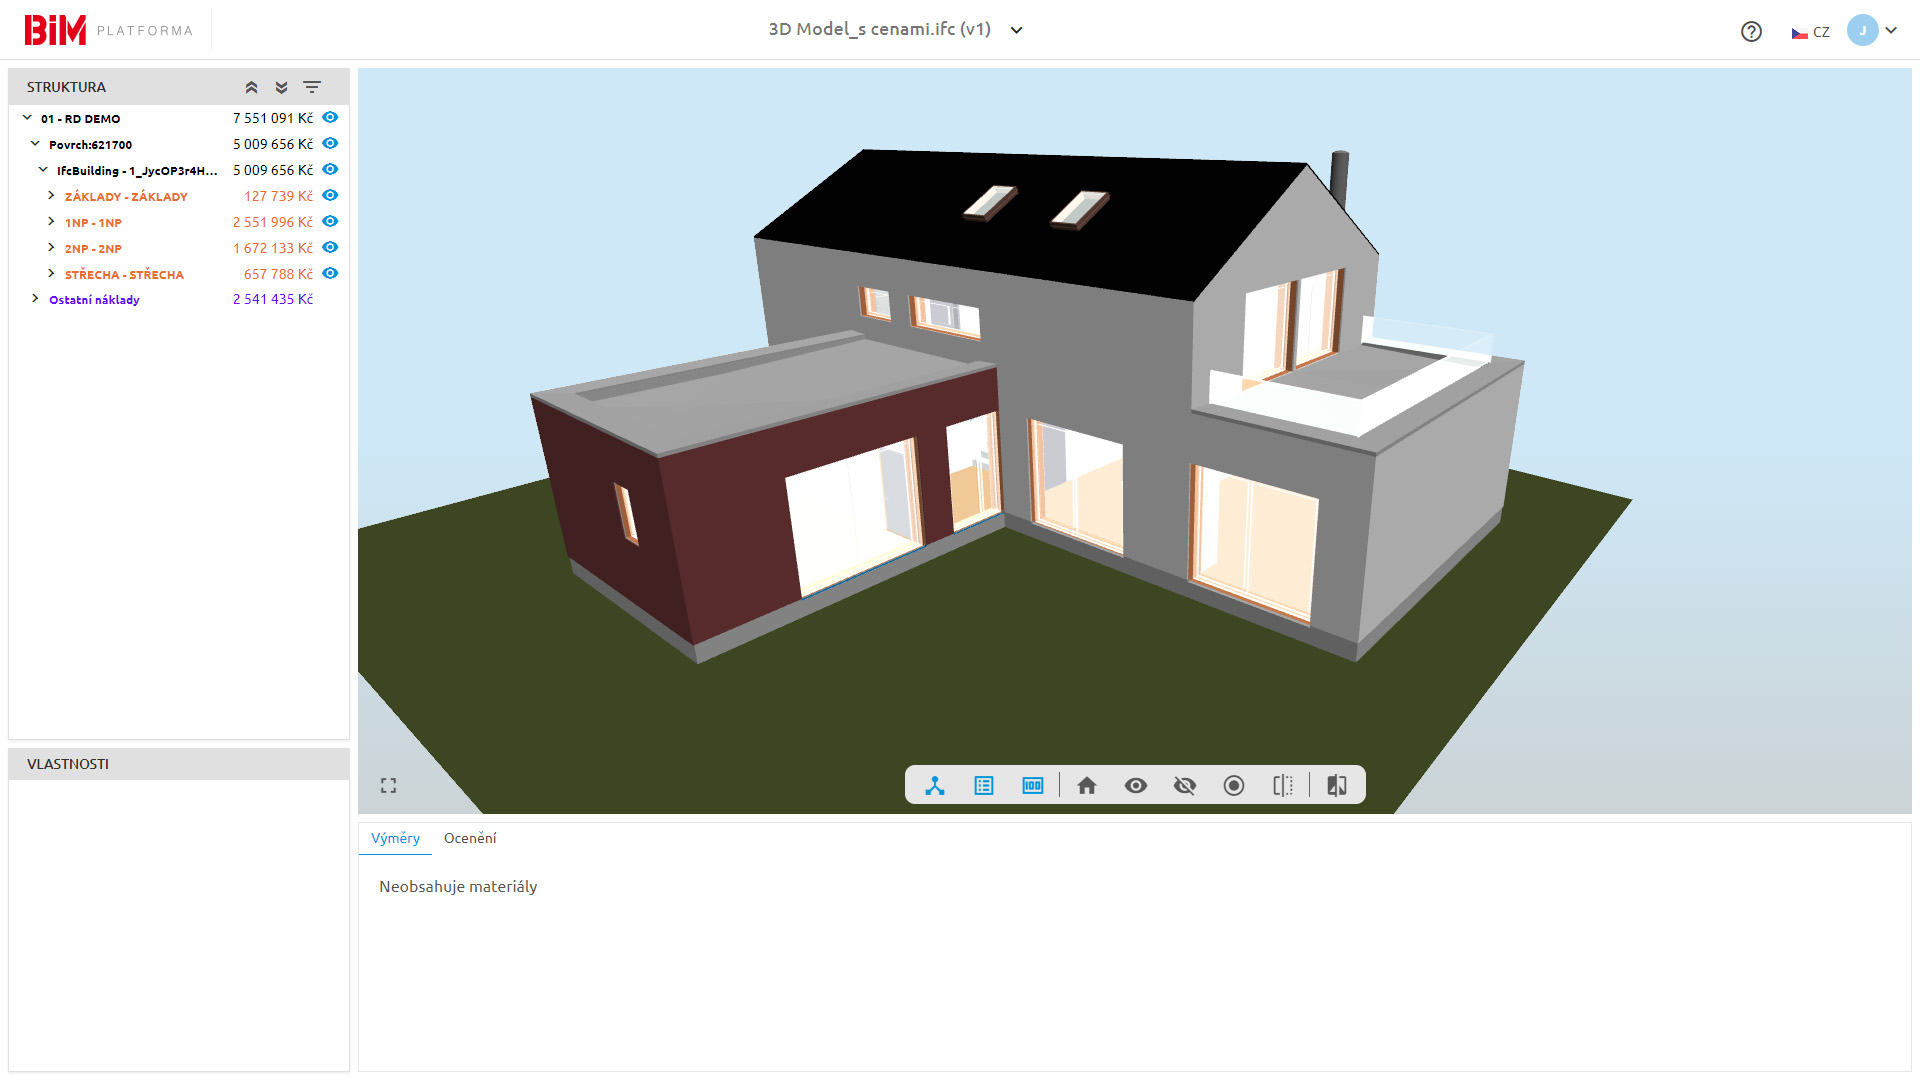Toggle visibility of the STŘECHA level

[x=331, y=274]
